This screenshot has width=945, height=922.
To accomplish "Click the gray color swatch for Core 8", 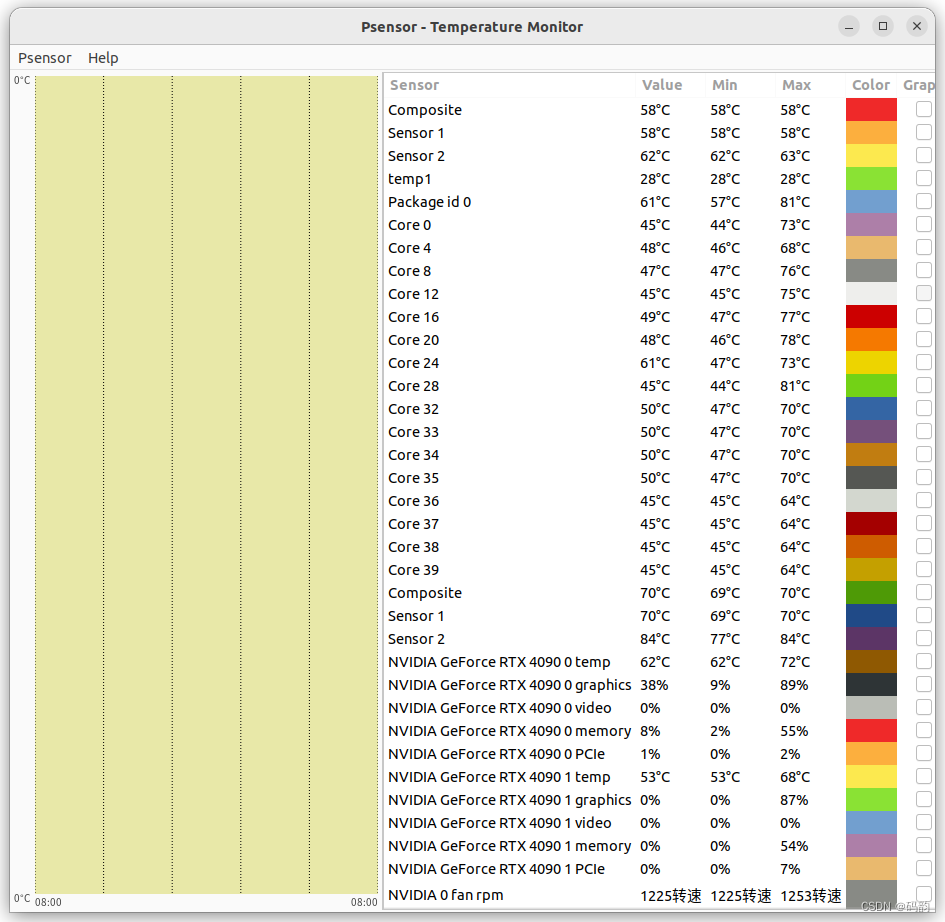I will (x=871, y=270).
